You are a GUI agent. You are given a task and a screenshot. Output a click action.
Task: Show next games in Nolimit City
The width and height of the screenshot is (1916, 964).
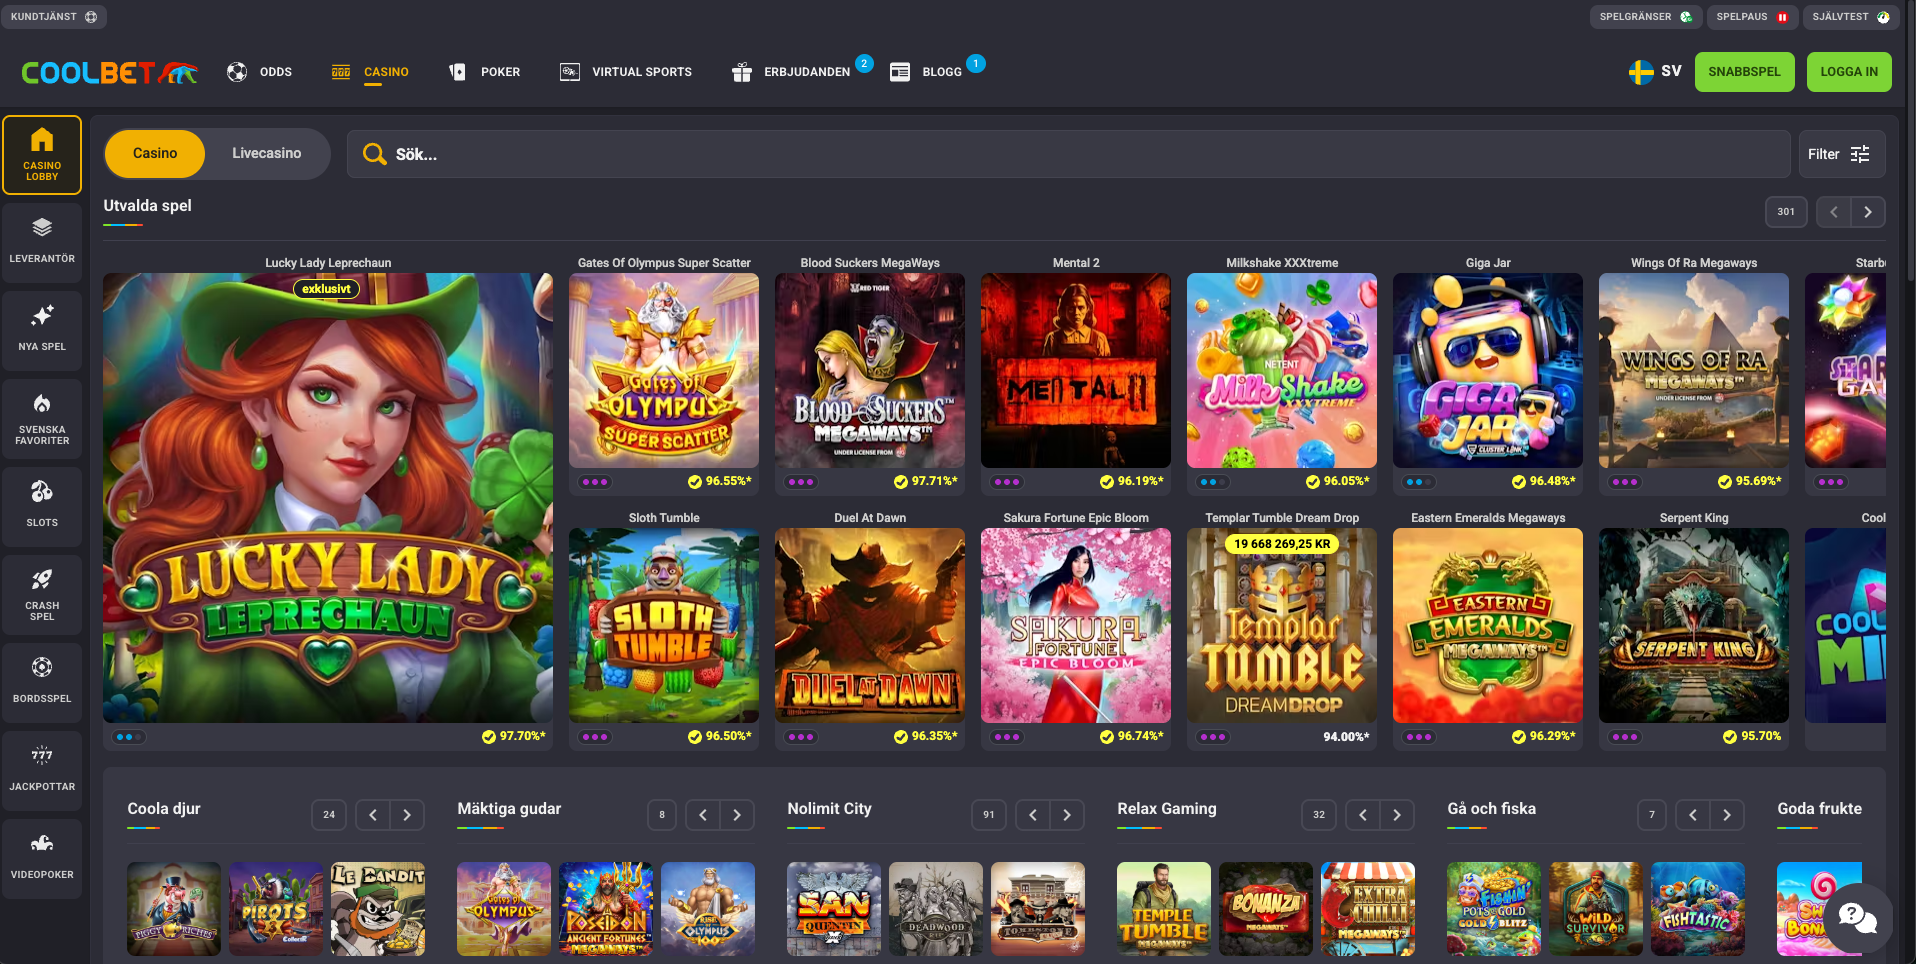pos(1067,815)
